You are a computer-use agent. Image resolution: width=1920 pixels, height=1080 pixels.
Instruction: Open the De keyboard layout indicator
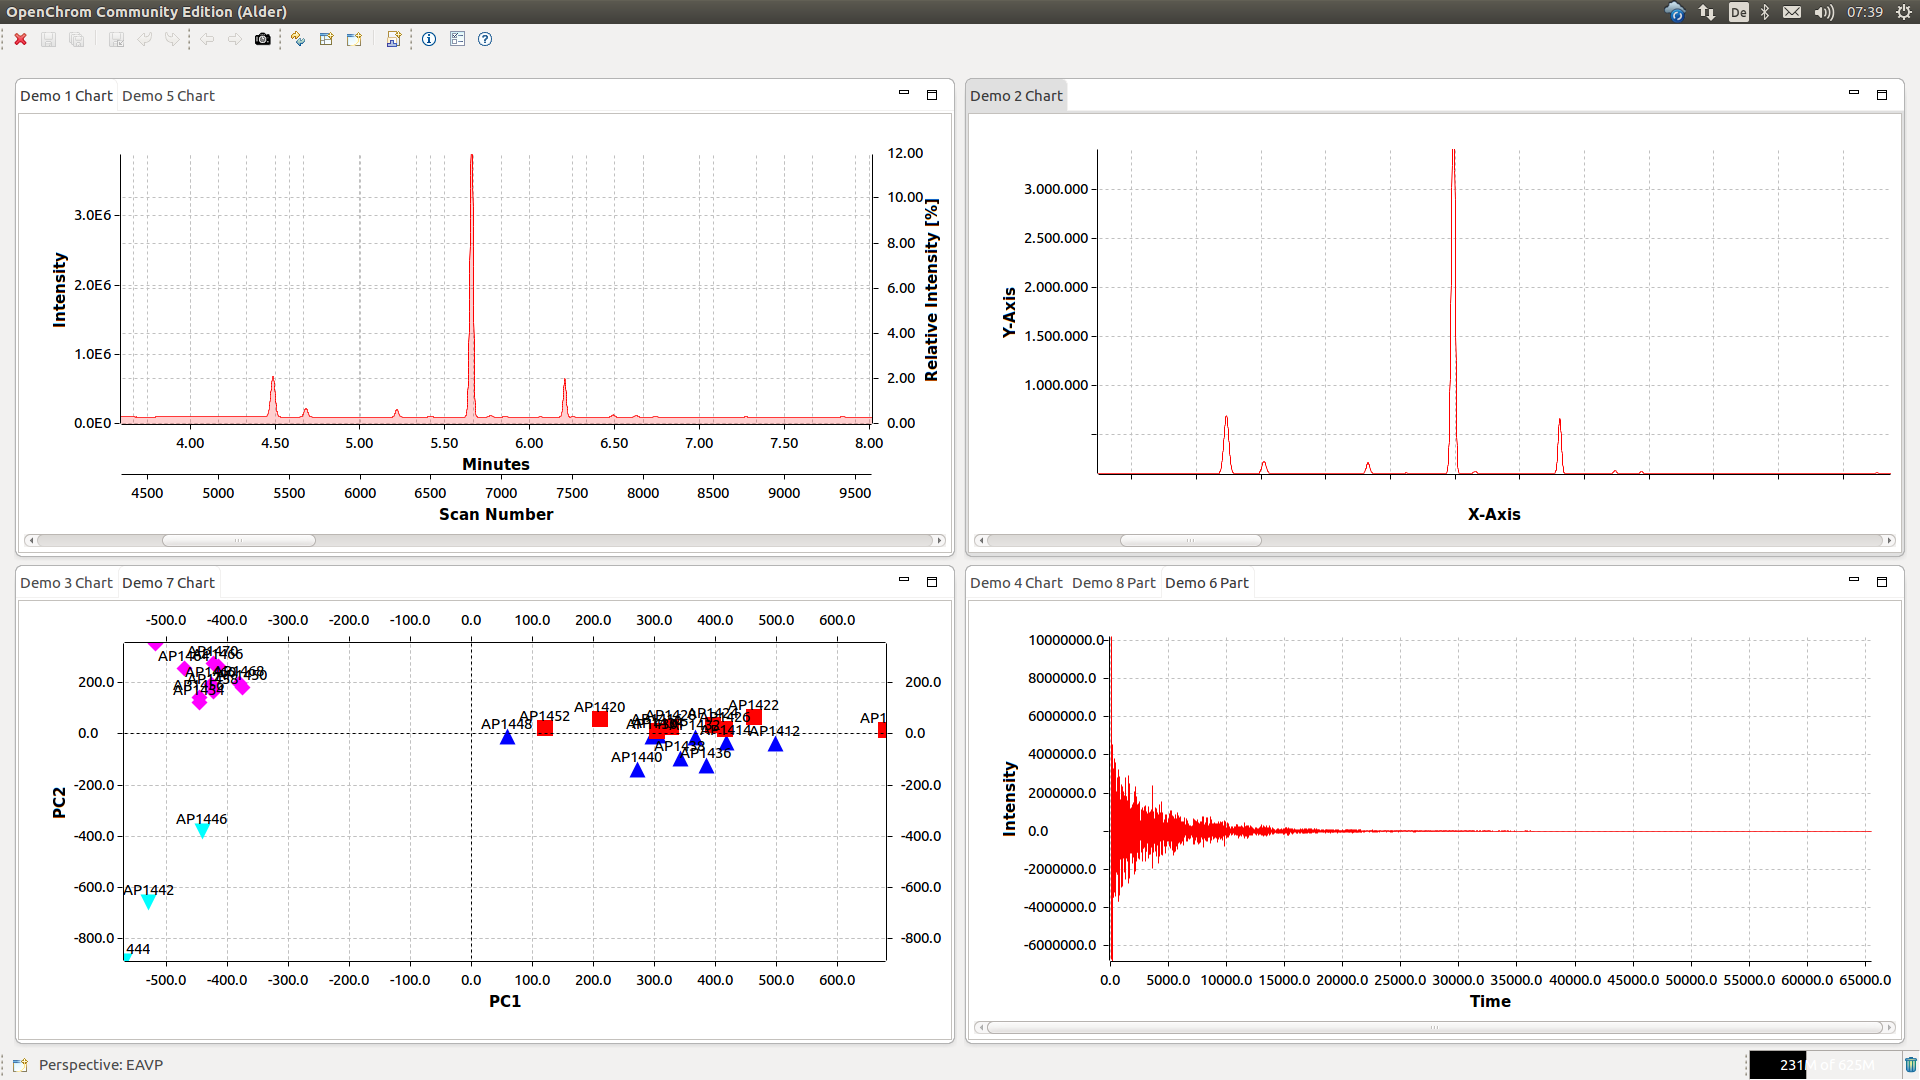1739,12
